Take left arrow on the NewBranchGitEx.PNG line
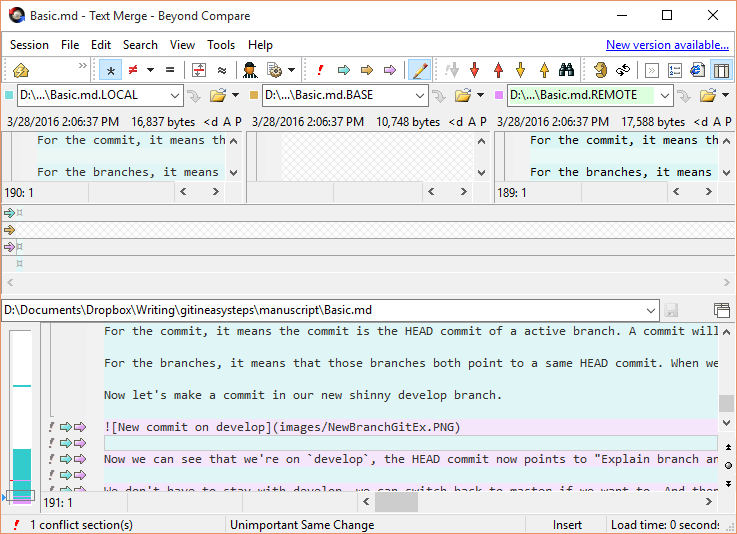Image resolution: width=737 pixels, height=534 pixels. [x=66, y=427]
